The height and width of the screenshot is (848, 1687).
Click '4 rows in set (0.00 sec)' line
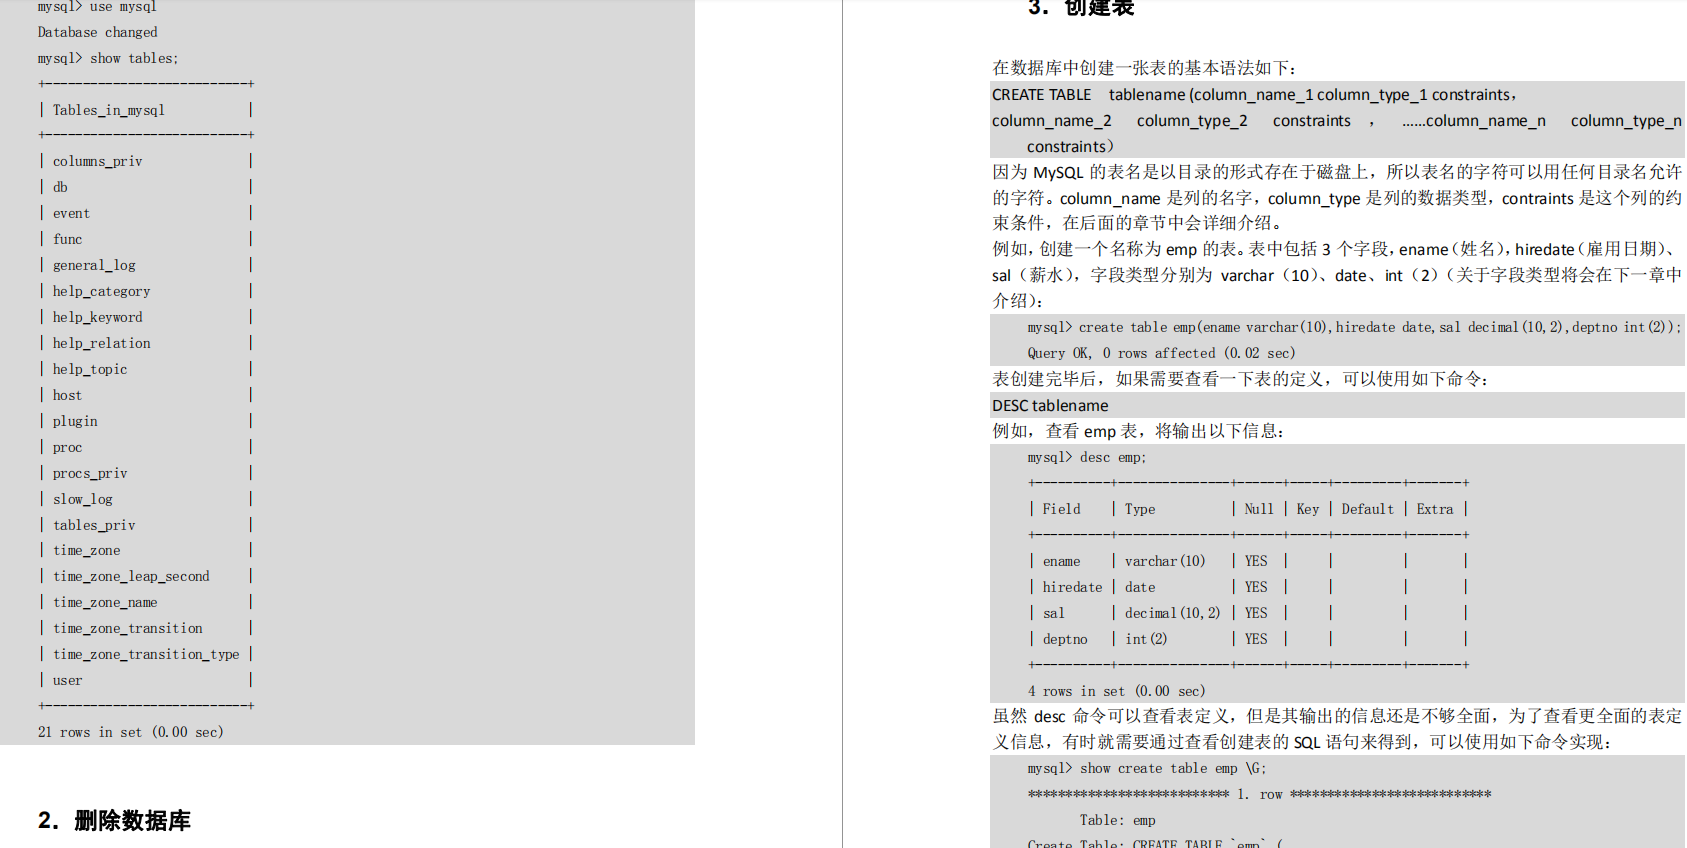coord(1116,691)
